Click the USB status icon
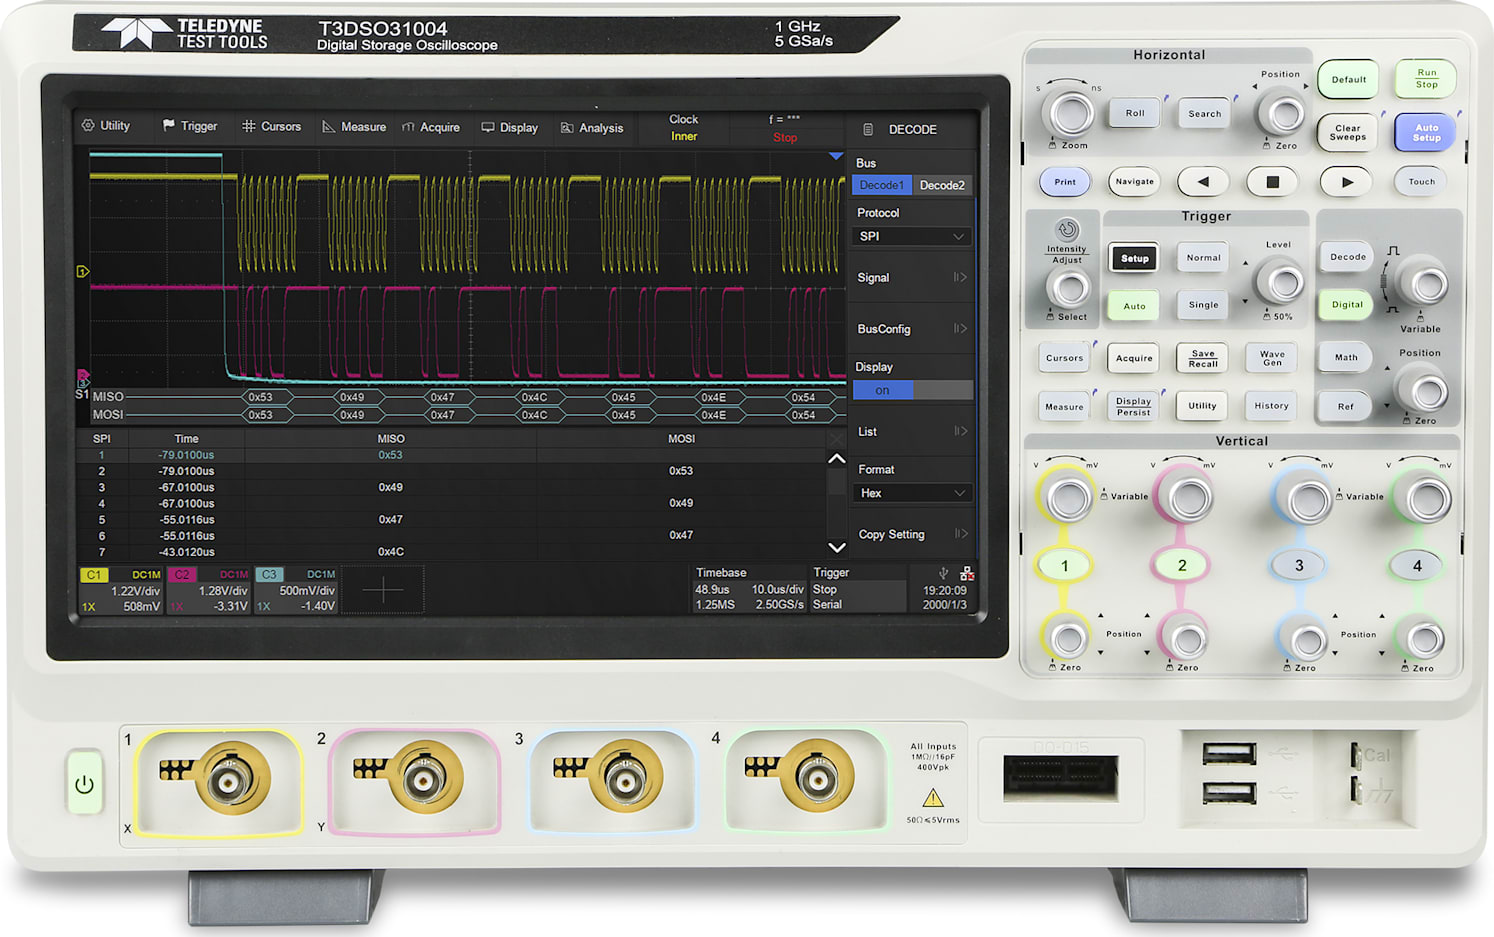 [x=943, y=573]
